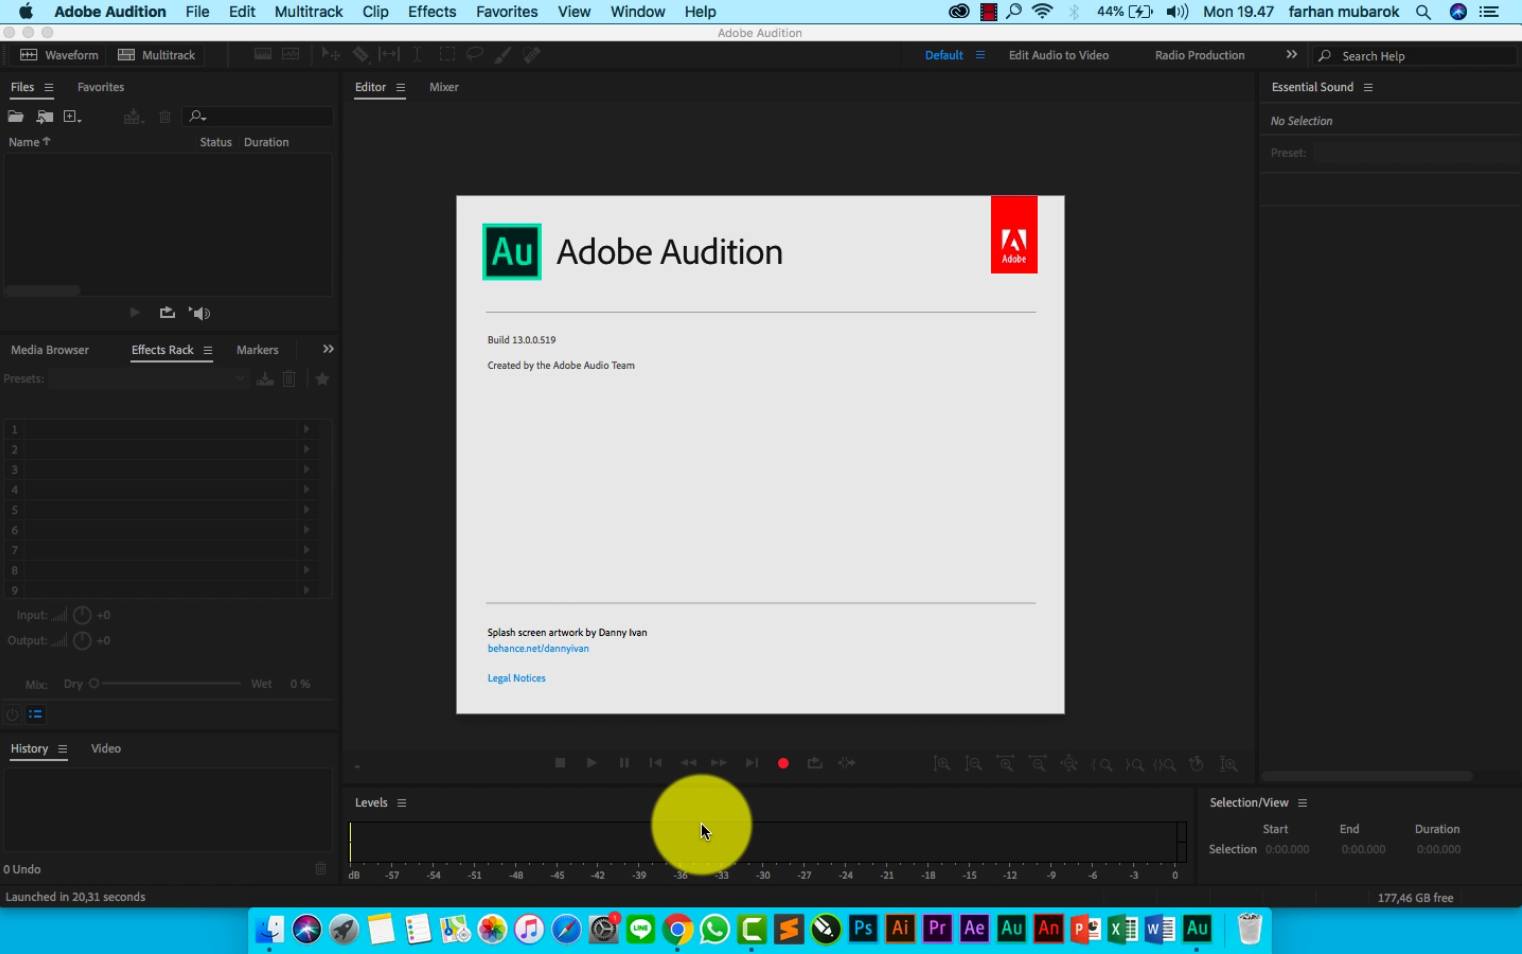Open the History panel menu
This screenshot has height=954, width=1522.
(62, 749)
